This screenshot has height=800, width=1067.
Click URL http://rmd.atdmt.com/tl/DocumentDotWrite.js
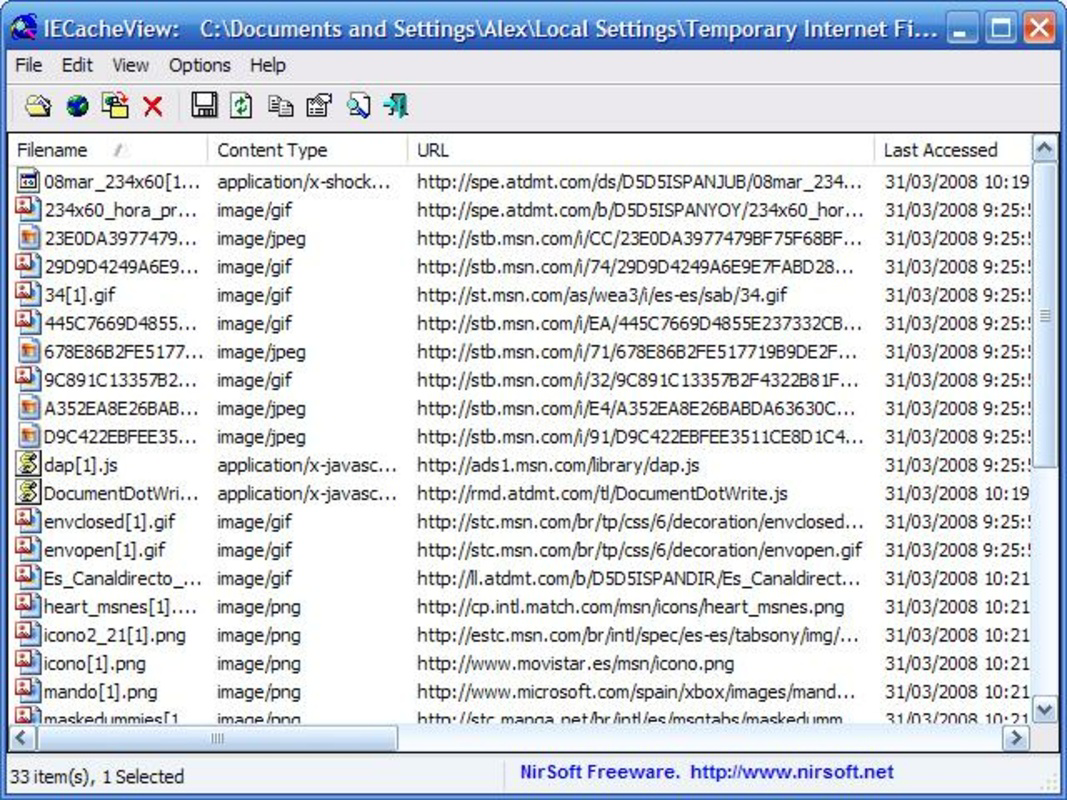coord(602,493)
